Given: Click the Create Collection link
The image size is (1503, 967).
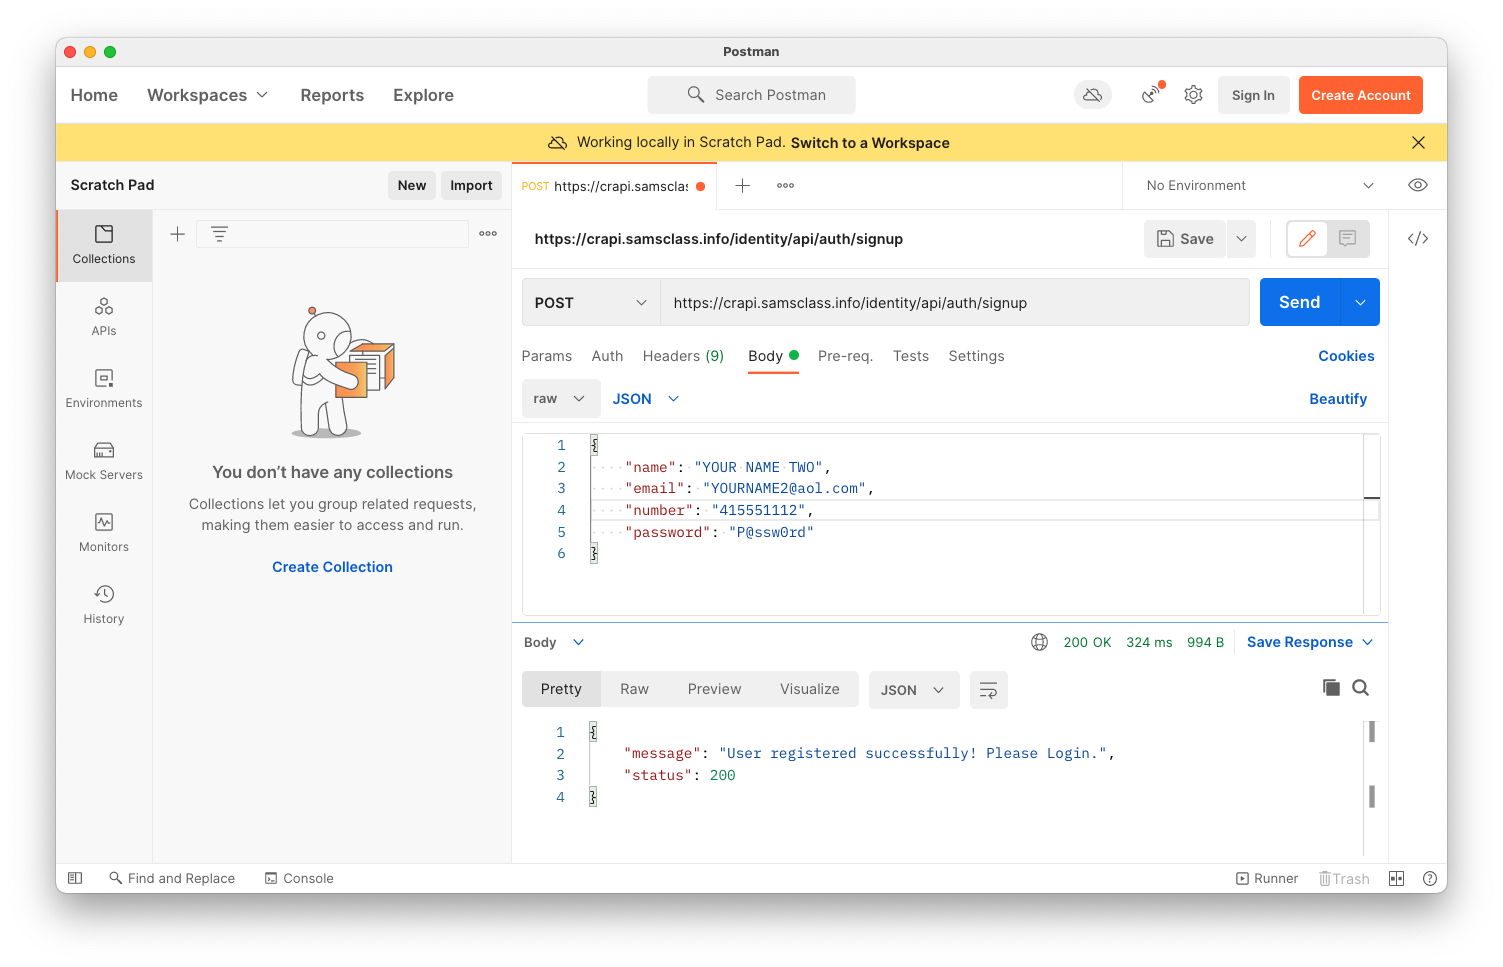Looking at the screenshot, I should (x=332, y=567).
